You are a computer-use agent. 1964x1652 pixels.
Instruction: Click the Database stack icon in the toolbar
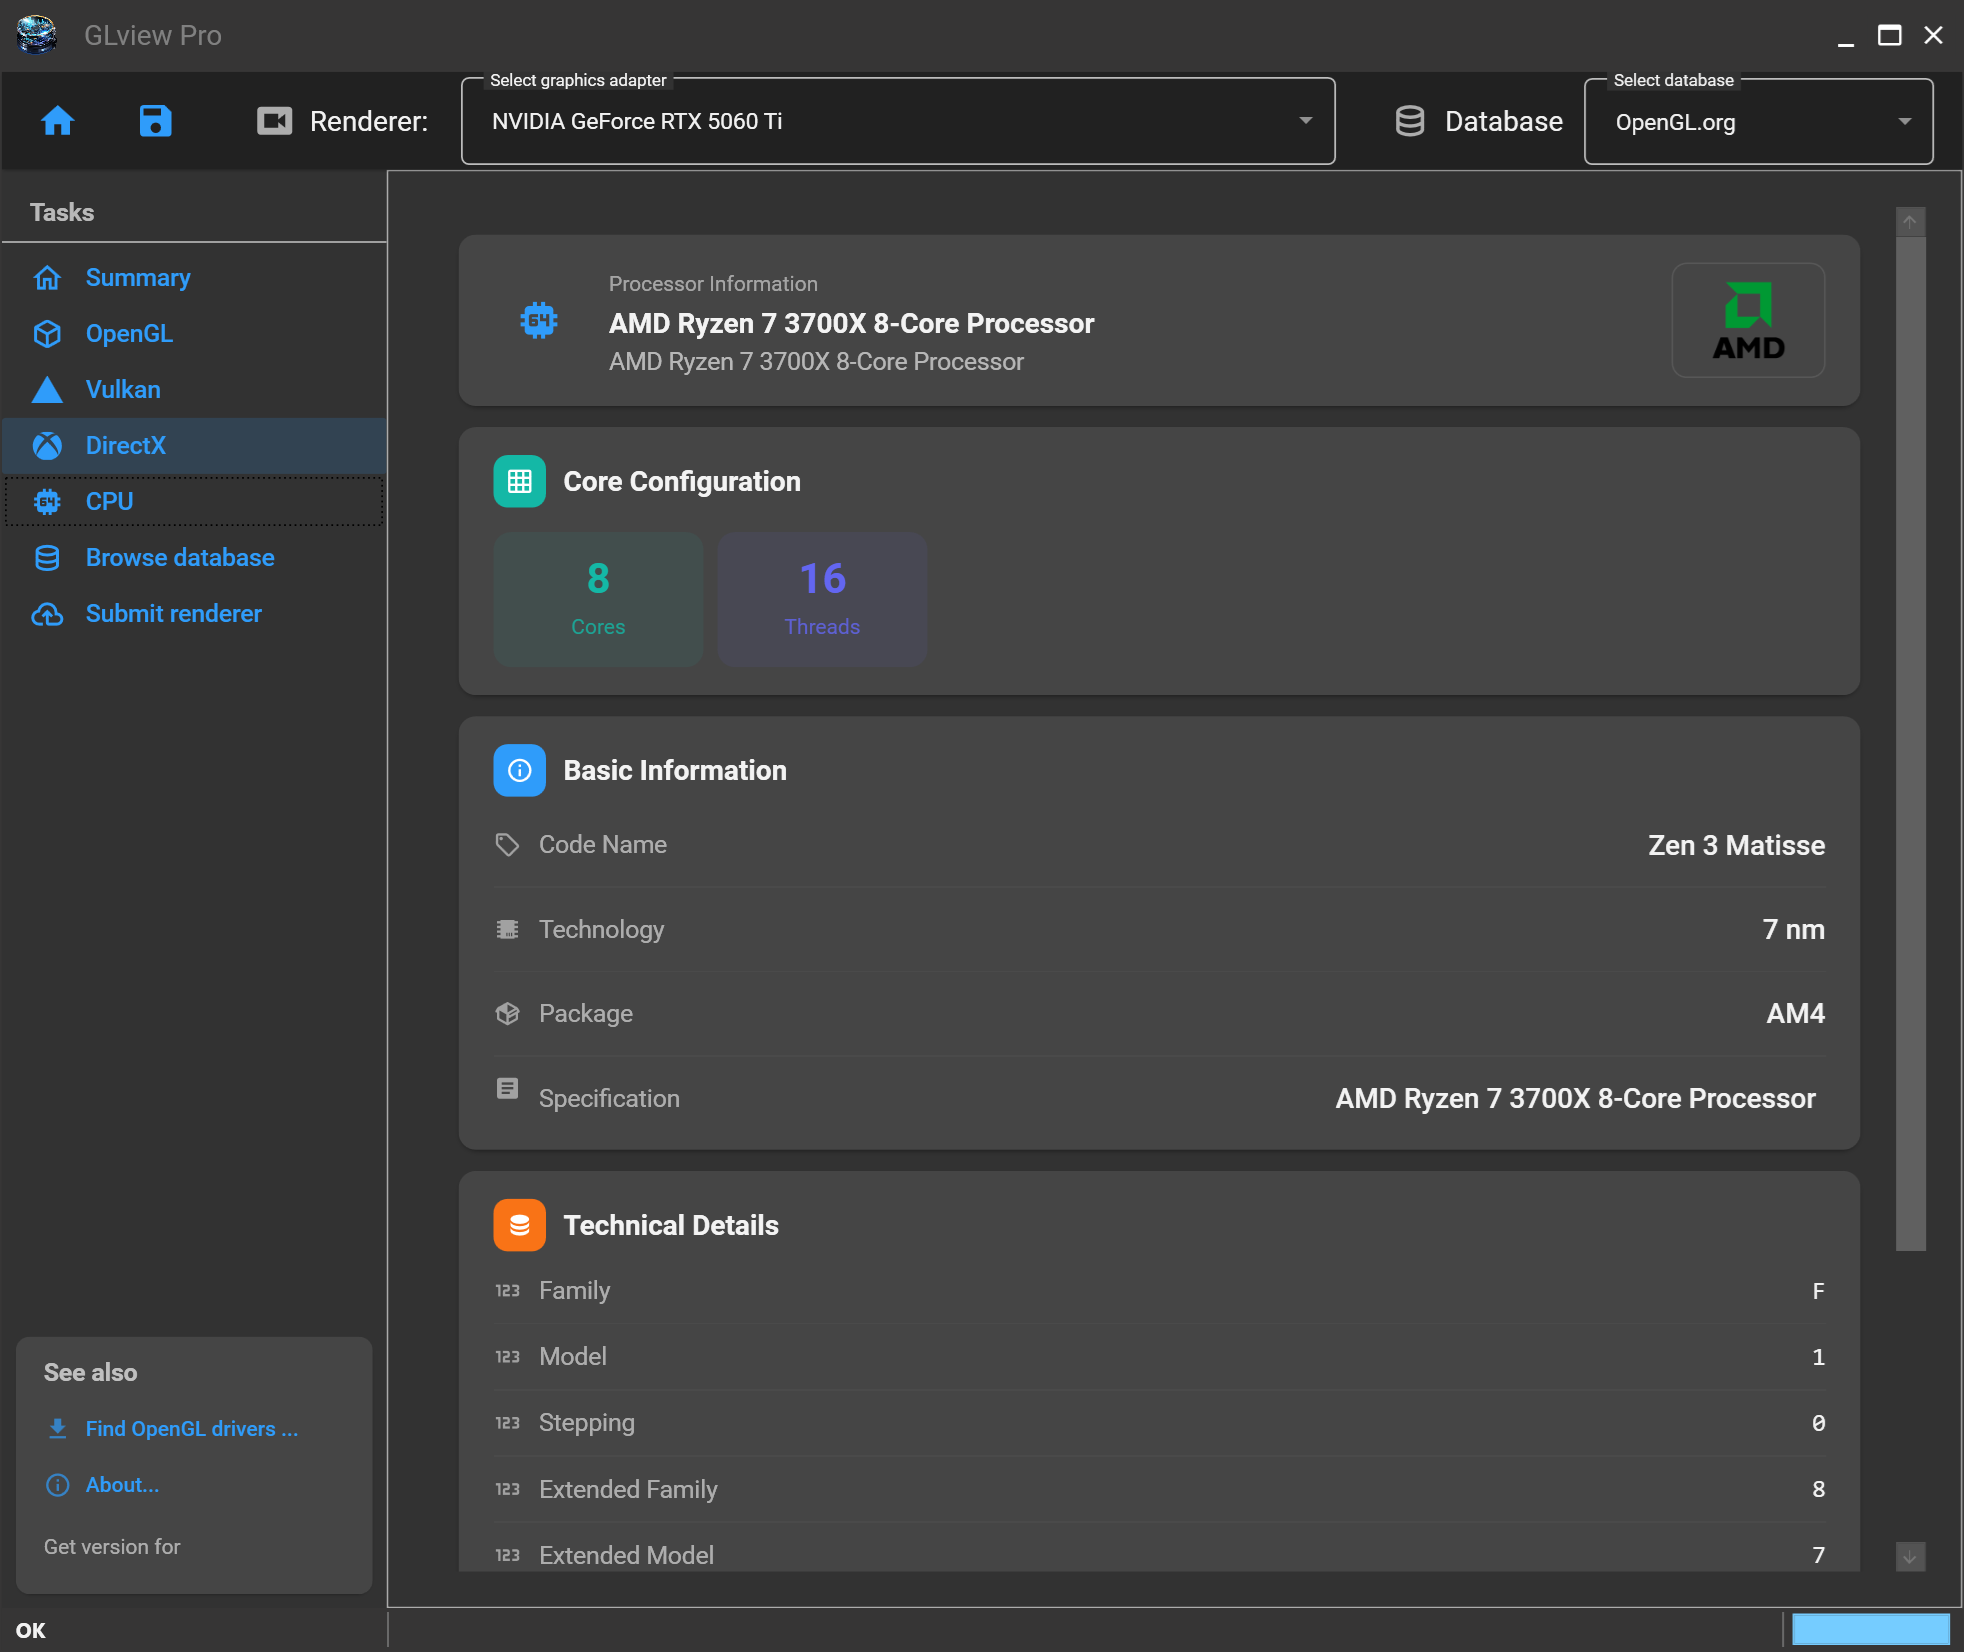pyautogui.click(x=1410, y=121)
